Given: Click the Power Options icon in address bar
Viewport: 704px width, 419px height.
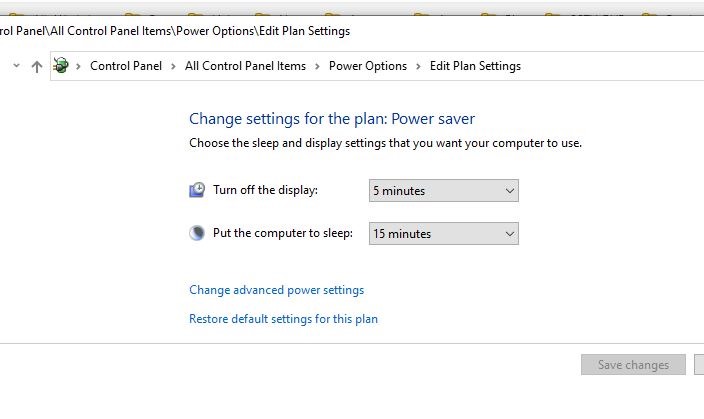Looking at the screenshot, I should point(61,66).
